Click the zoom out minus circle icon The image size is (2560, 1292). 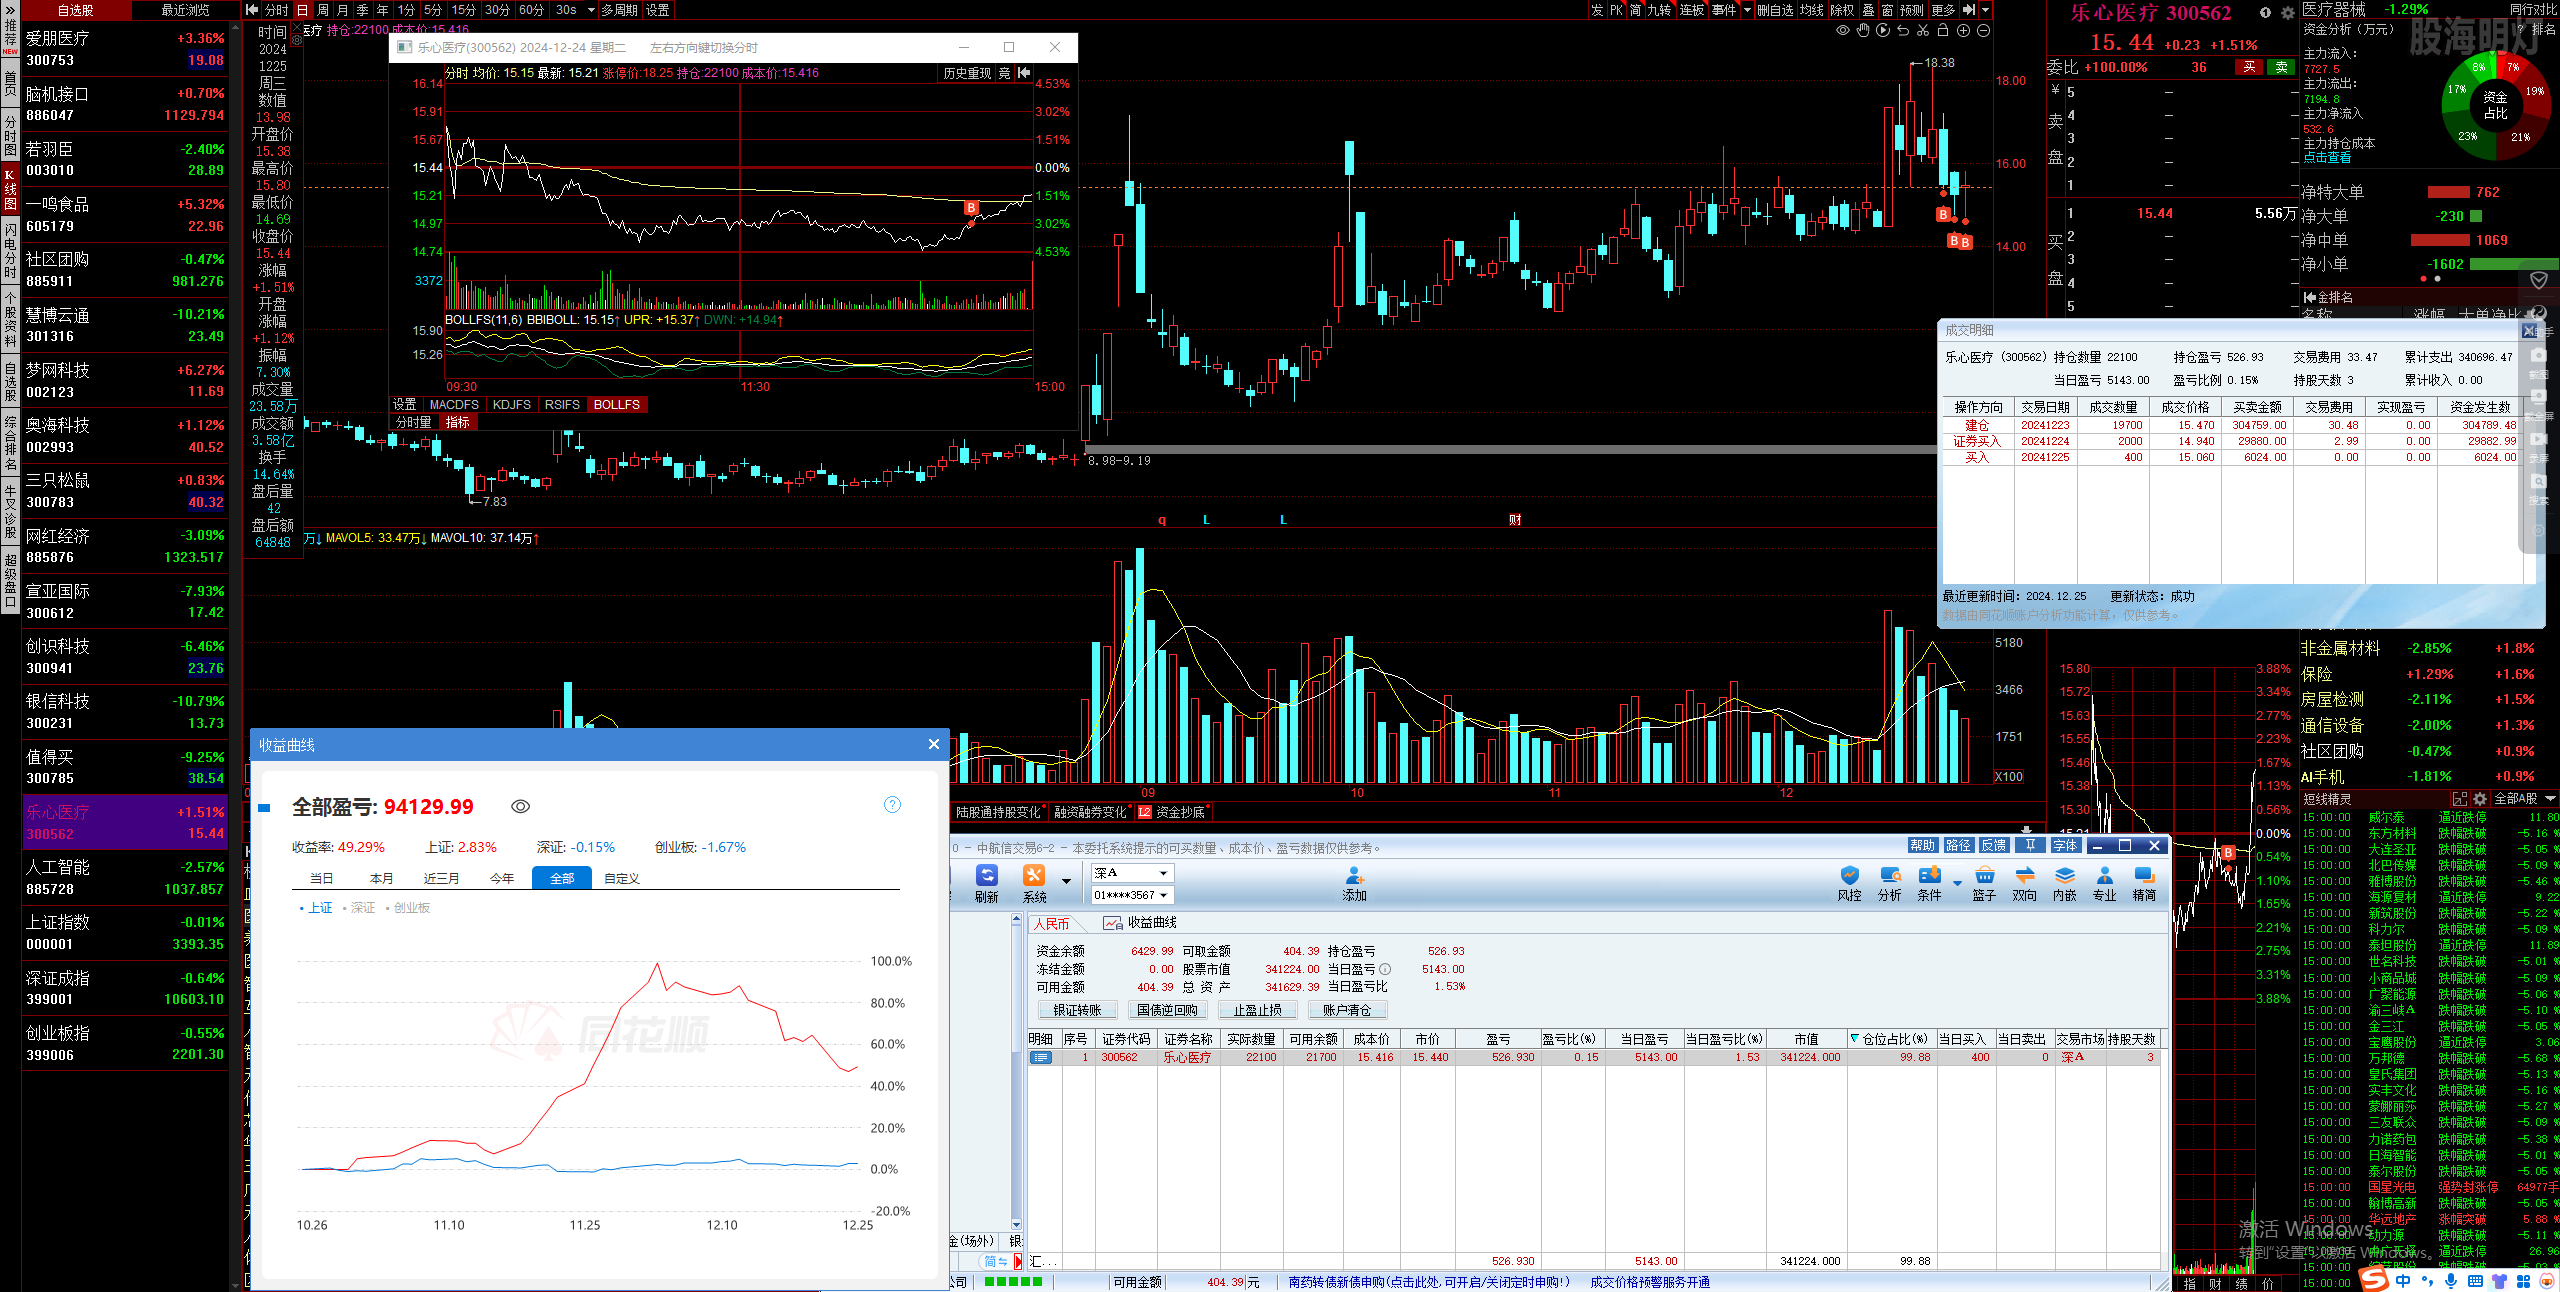coord(1983,31)
